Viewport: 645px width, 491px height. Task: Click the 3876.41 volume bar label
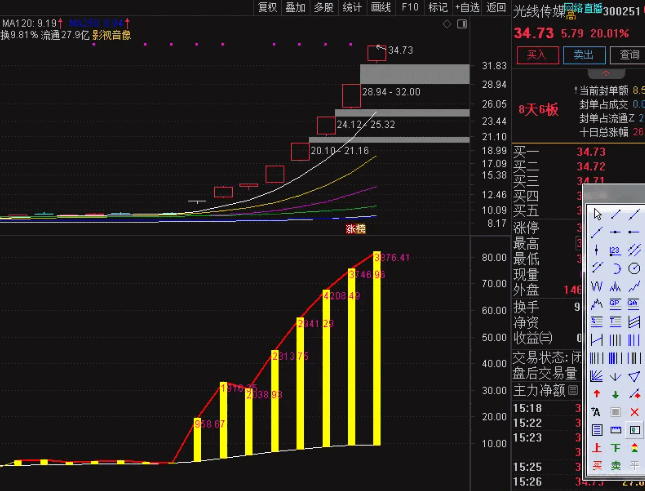click(x=392, y=258)
